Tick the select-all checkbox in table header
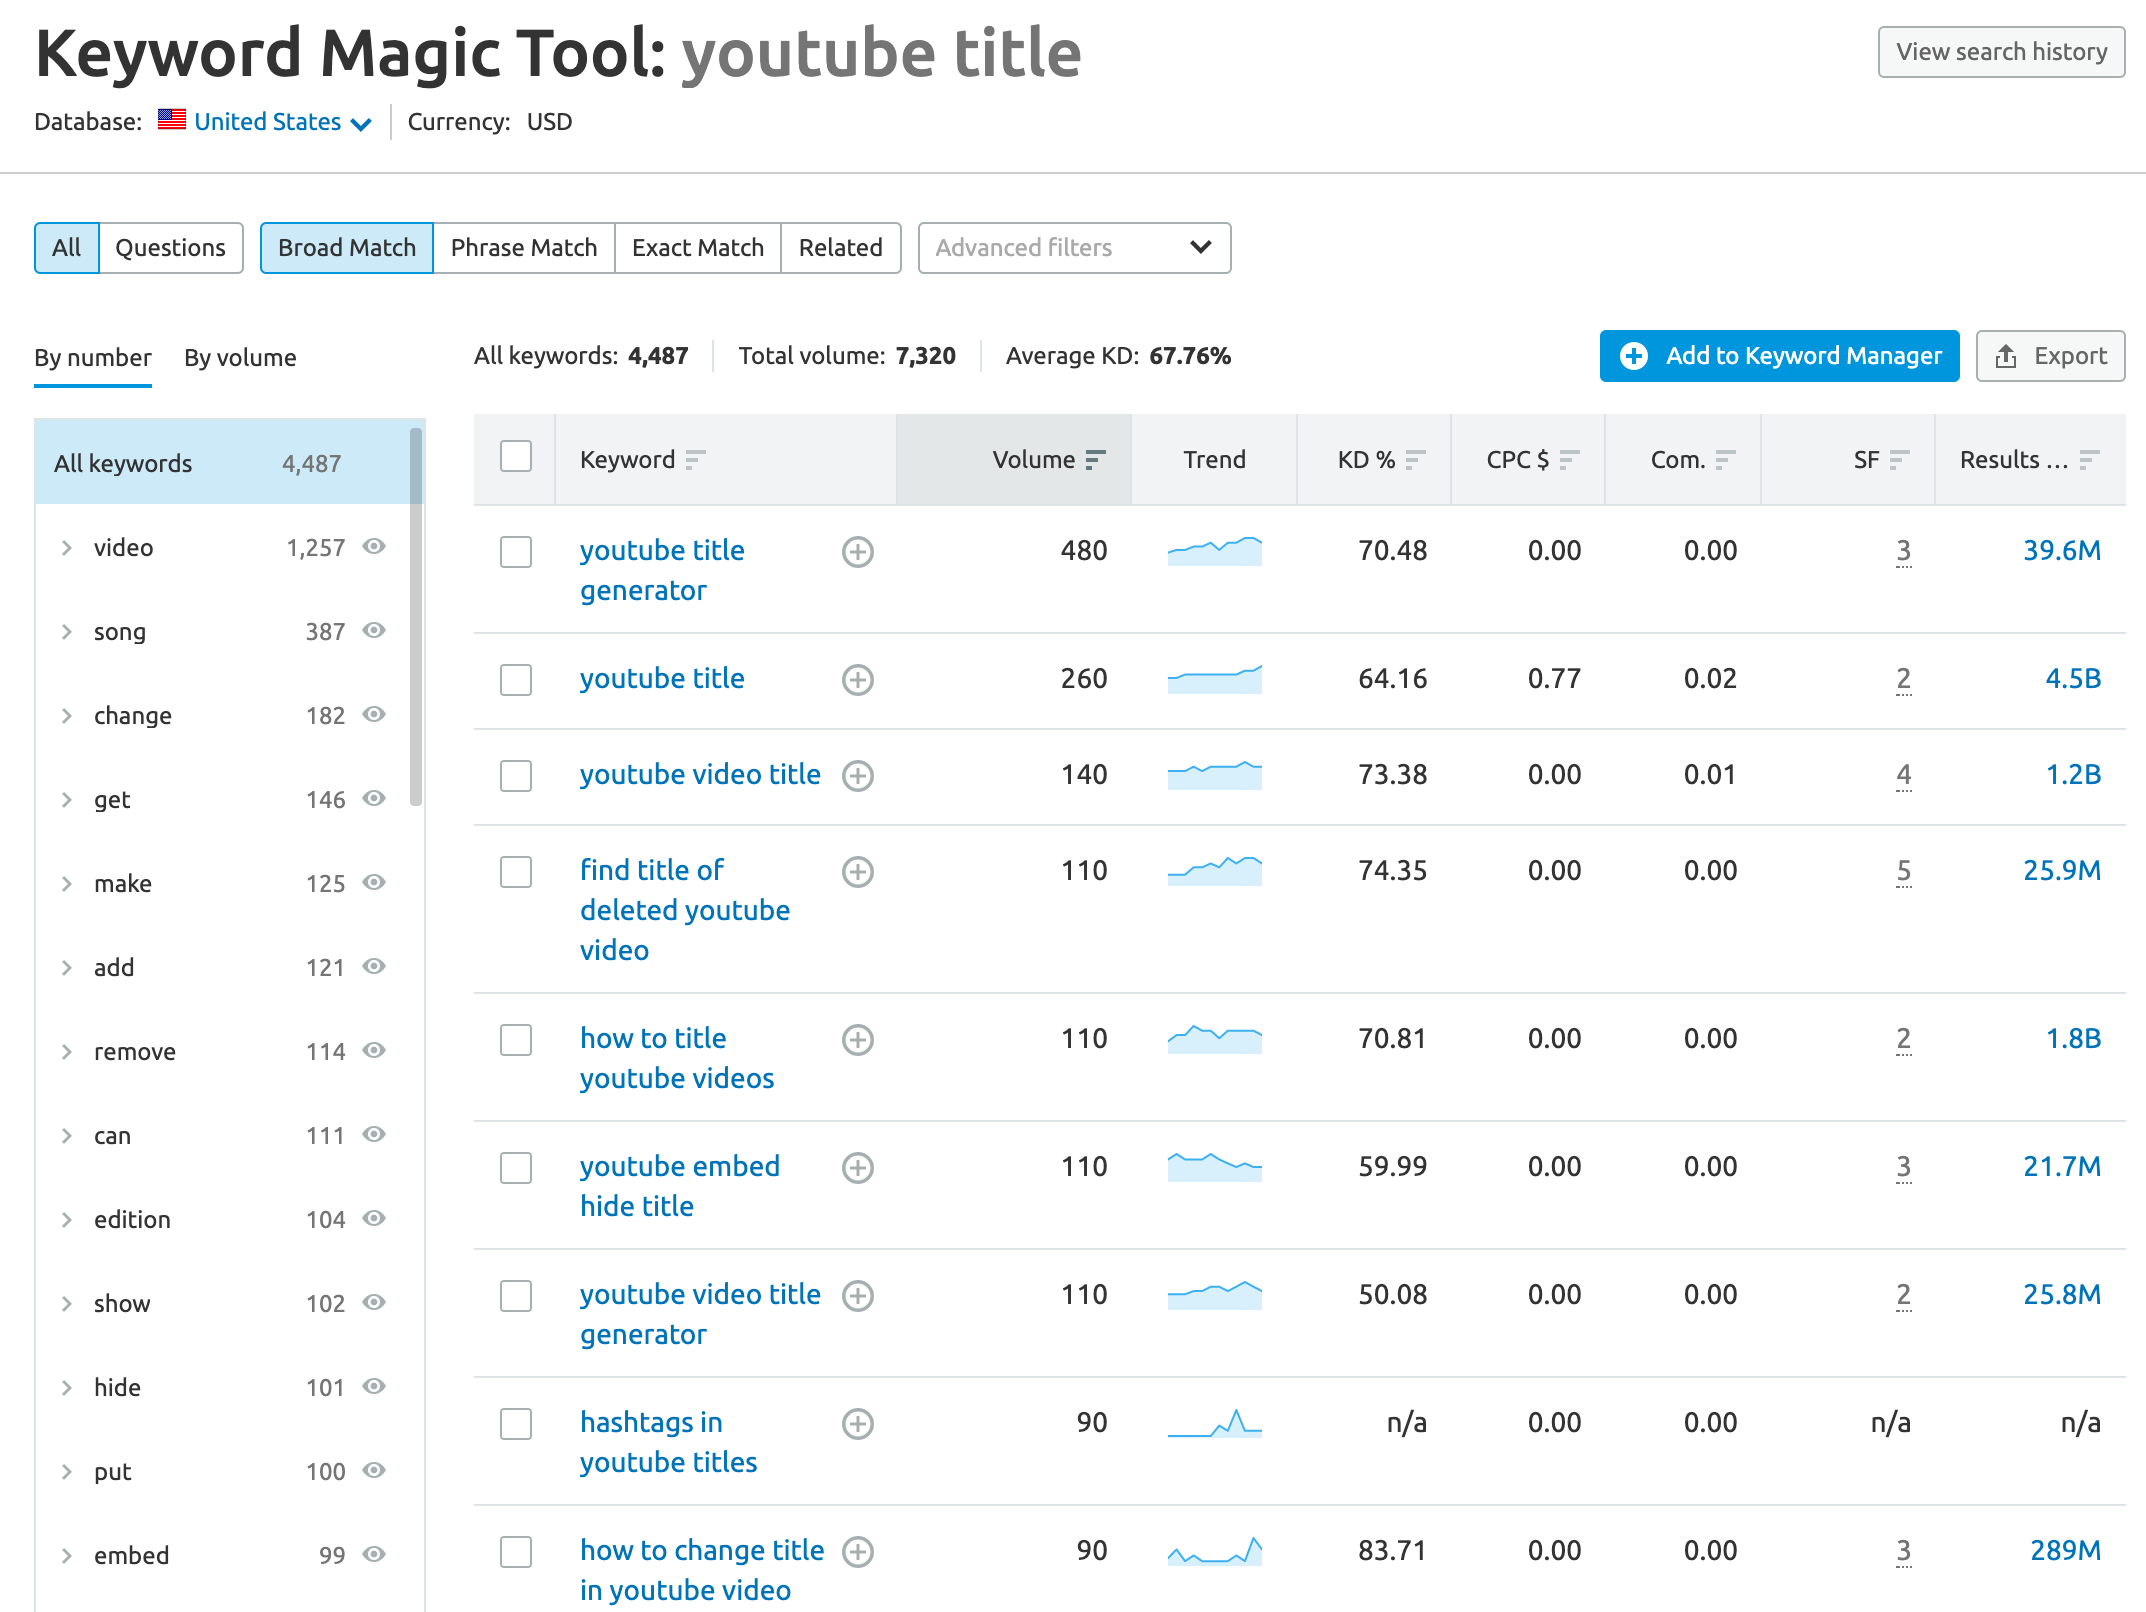Screen dimensions: 2146x1612 tap(516, 457)
